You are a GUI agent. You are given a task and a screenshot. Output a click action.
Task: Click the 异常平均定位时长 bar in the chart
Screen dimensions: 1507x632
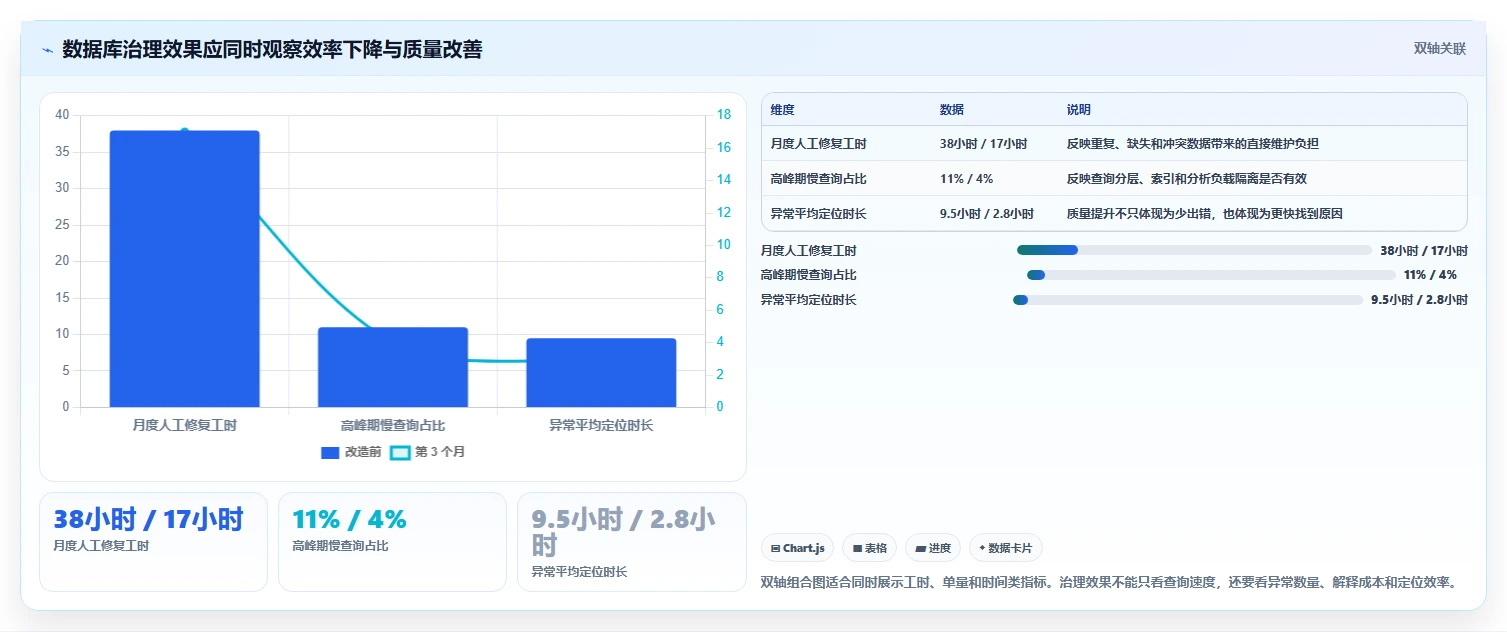(x=601, y=372)
